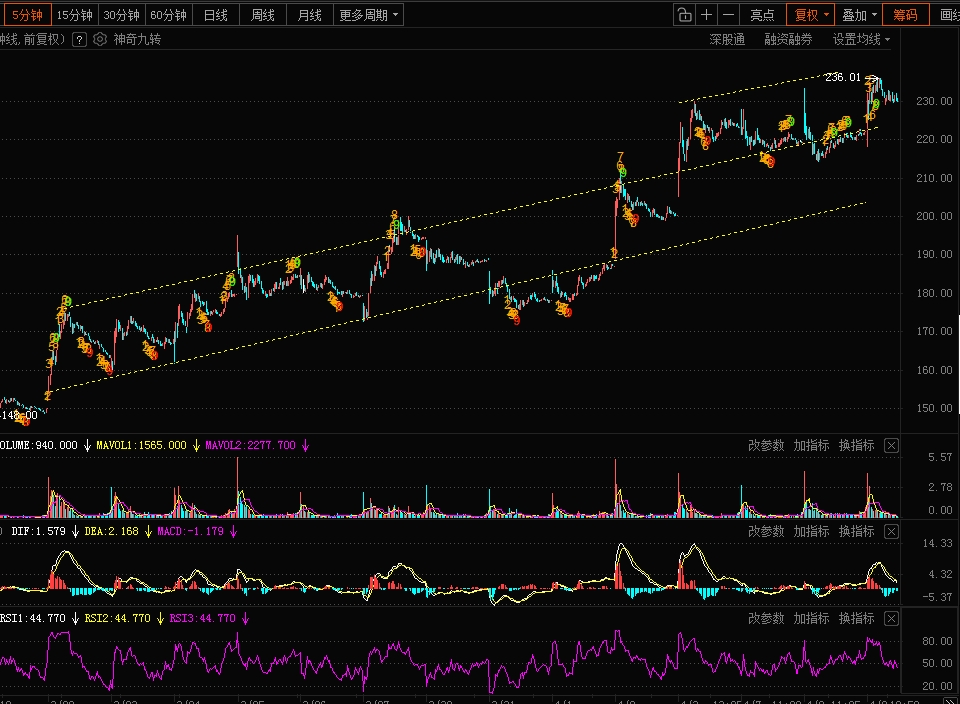960x704 pixels.
Task: Open the 复权 adjustment dropdown
Action: [x=811, y=15]
